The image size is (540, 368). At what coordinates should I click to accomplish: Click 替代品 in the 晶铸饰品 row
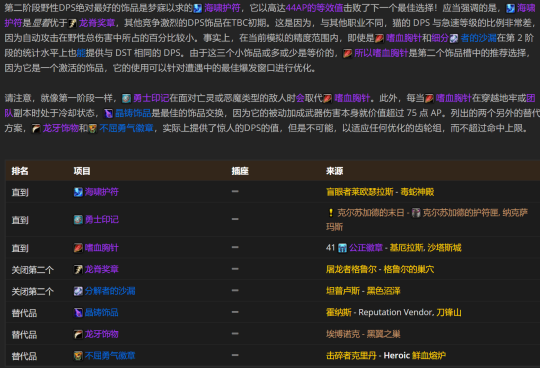[x=24, y=313]
